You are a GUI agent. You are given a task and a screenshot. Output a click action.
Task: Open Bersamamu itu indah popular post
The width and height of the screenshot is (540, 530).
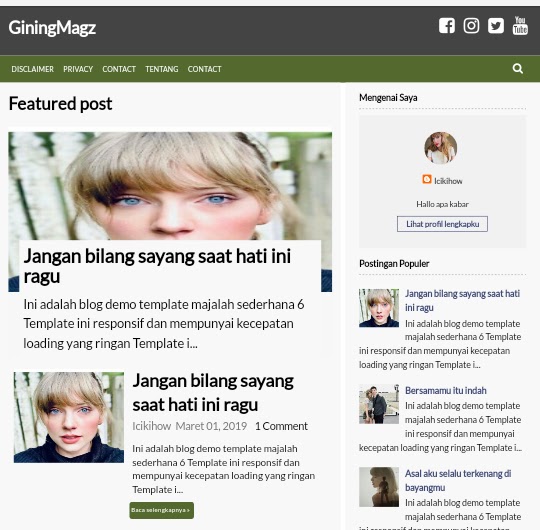pos(446,390)
